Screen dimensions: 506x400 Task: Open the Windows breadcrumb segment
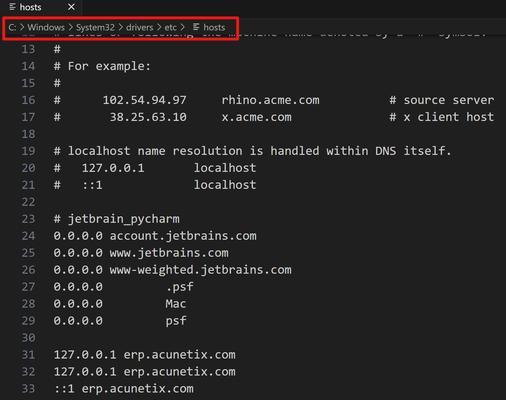(x=46, y=27)
